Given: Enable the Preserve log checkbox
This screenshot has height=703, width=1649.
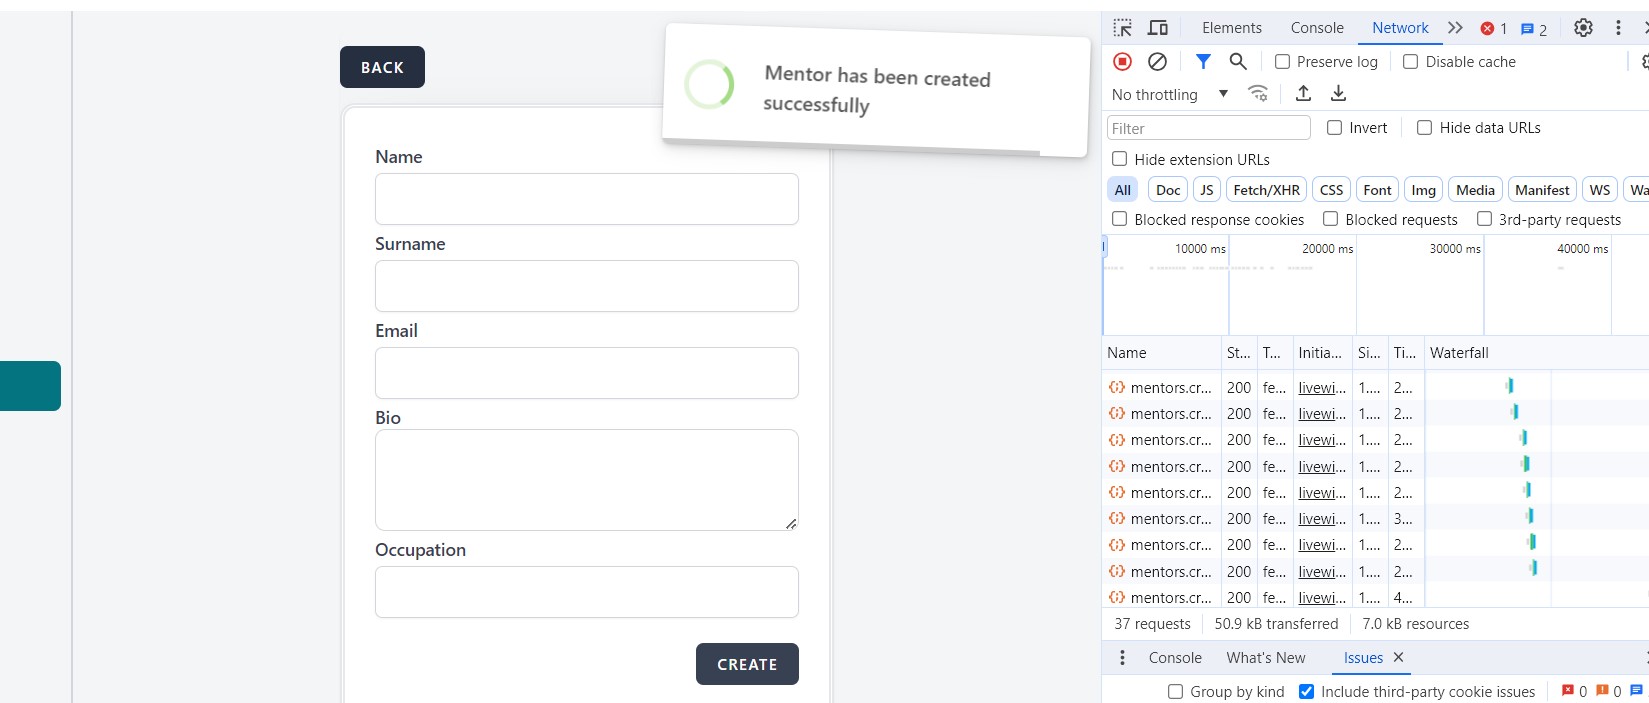Looking at the screenshot, I should tap(1283, 62).
